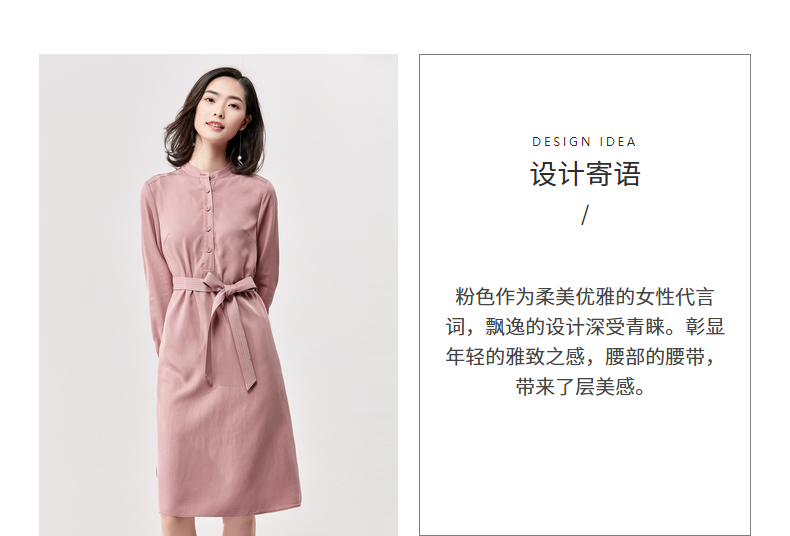
Task: Click the 设计寄语 title
Action: (585, 174)
